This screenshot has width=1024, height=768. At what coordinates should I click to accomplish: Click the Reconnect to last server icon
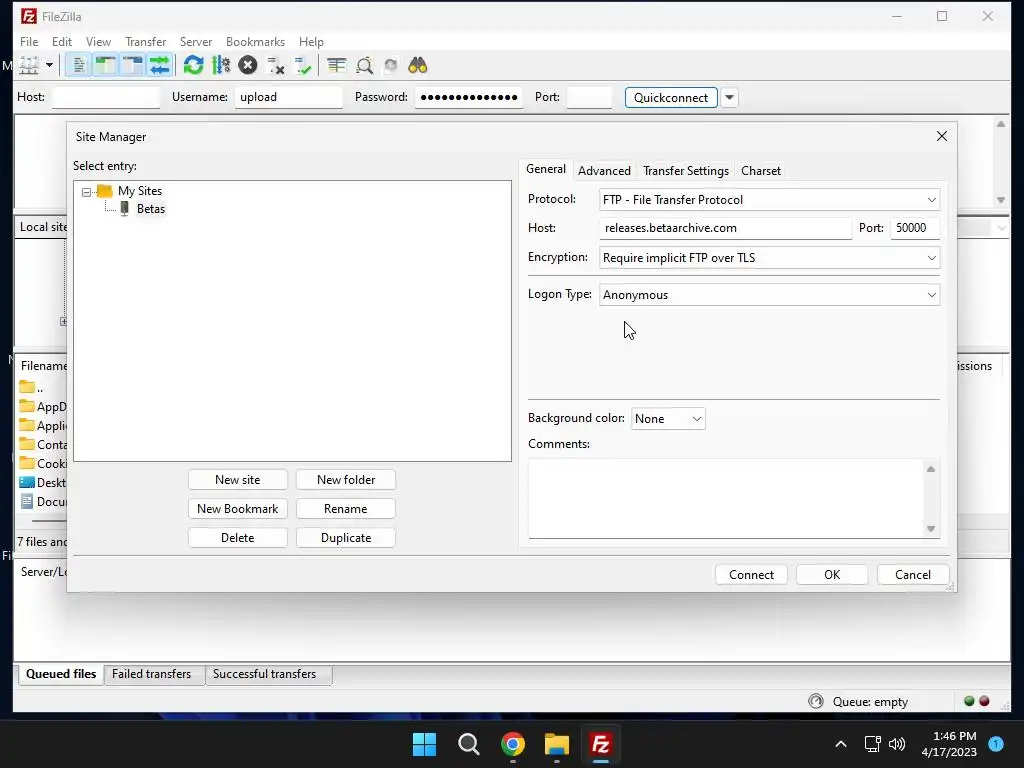pyautogui.click(x=302, y=65)
